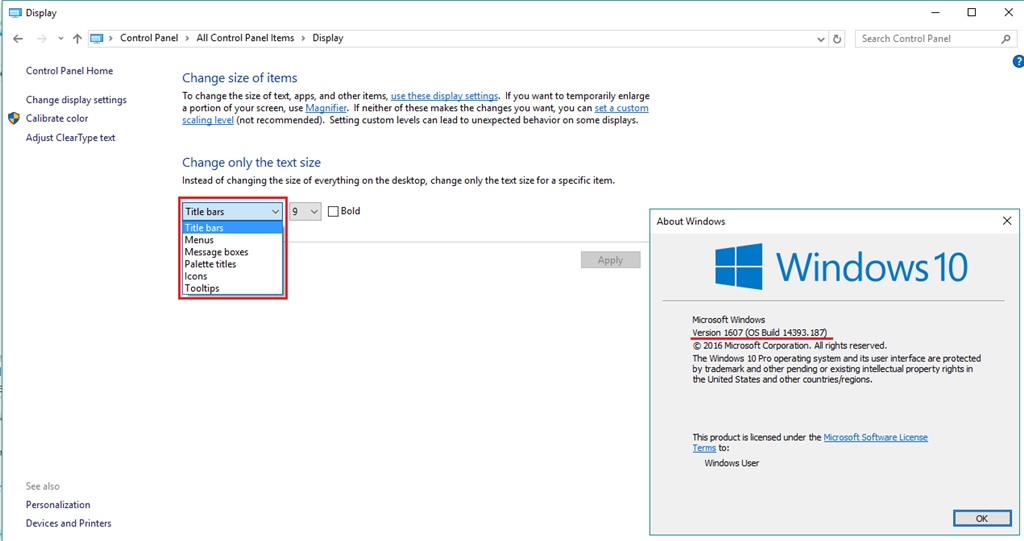This screenshot has width=1024, height=541.
Task: Select Message boxes in the list
Action: point(232,252)
